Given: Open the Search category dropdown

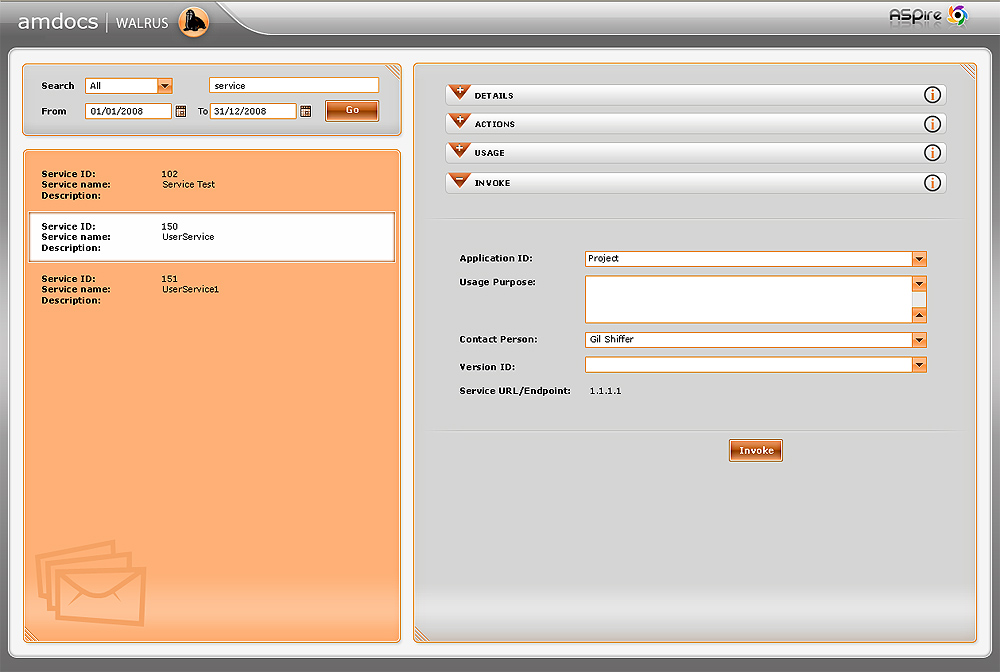Looking at the screenshot, I should click(x=165, y=86).
